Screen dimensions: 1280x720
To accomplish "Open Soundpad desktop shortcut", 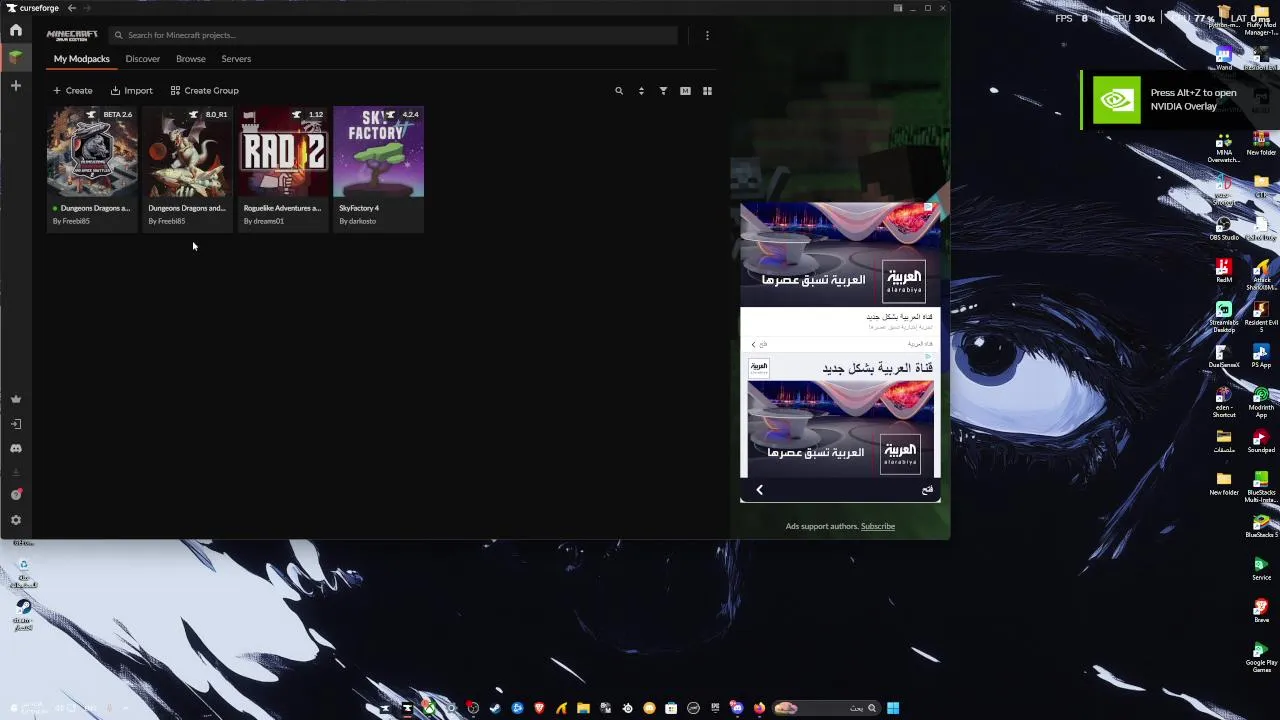I will 1261,441.
